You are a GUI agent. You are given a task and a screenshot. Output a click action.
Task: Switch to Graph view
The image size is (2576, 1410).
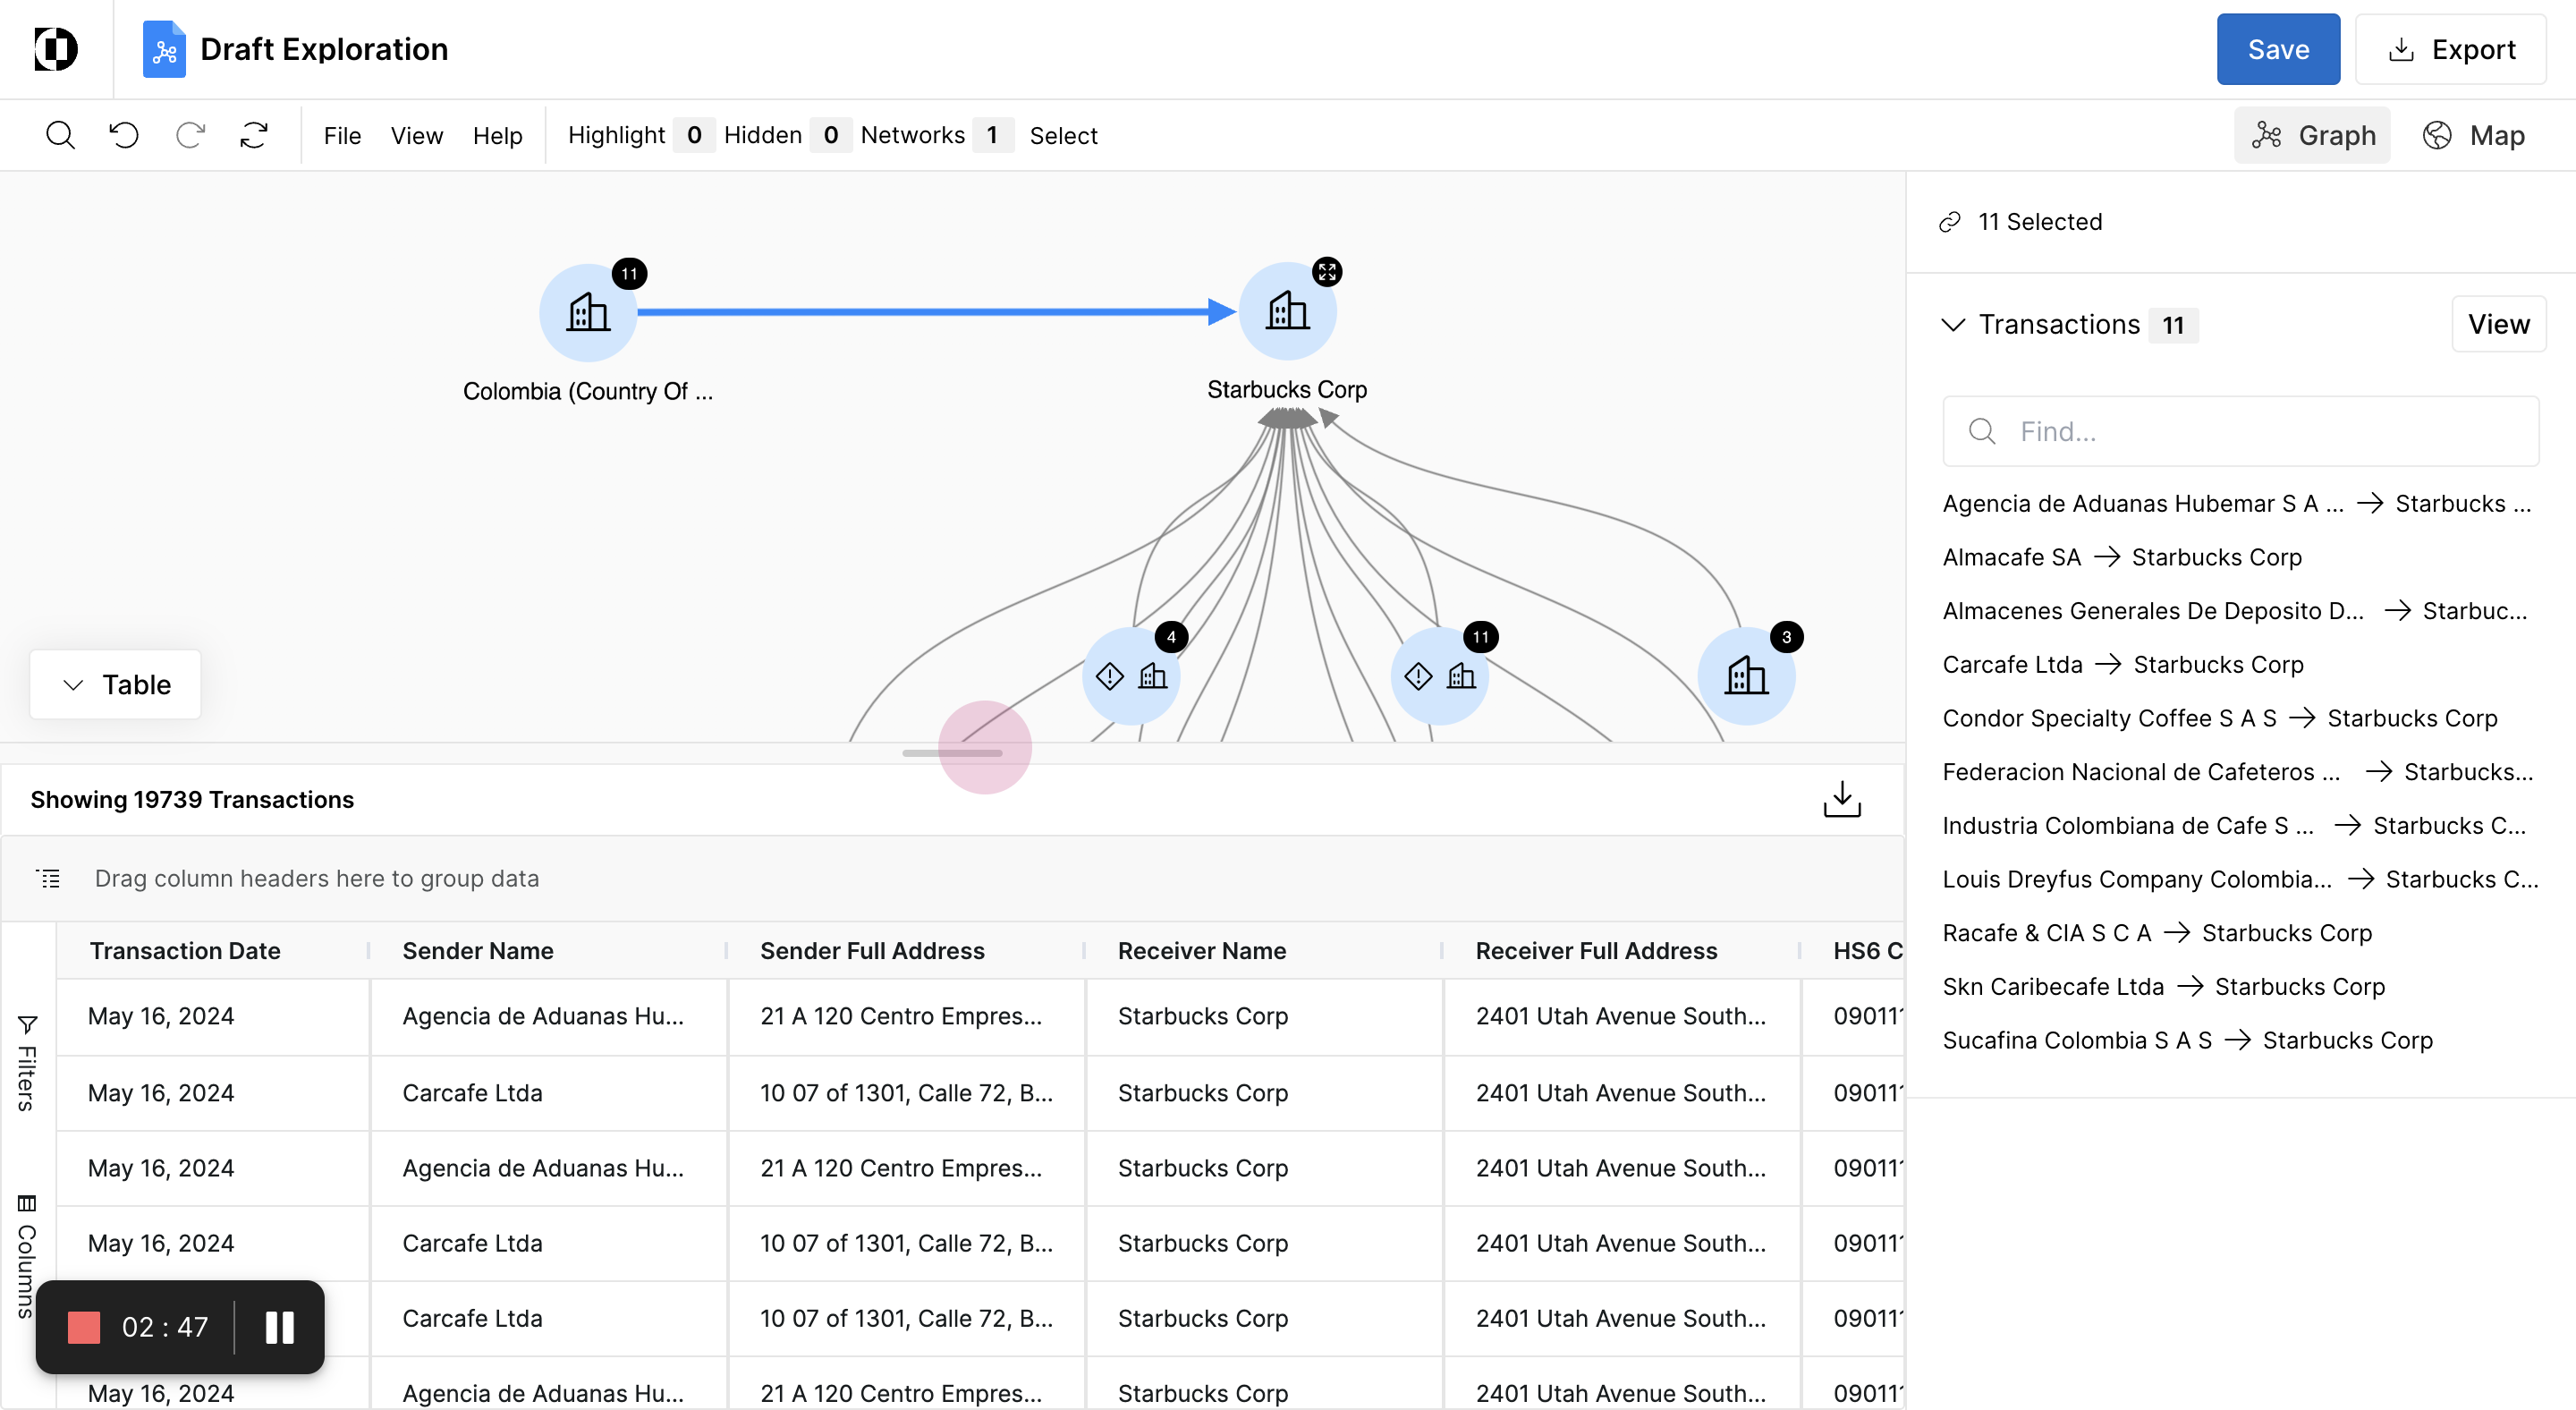tap(2311, 135)
